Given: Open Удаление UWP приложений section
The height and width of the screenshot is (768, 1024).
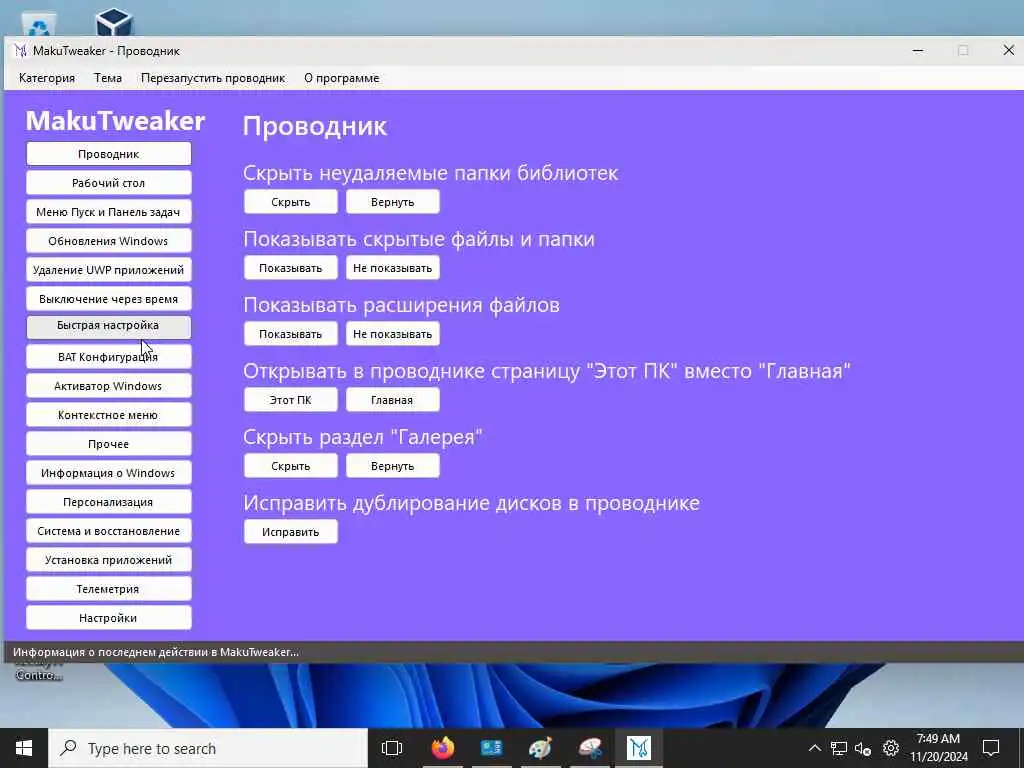Looking at the screenshot, I should tap(108, 270).
